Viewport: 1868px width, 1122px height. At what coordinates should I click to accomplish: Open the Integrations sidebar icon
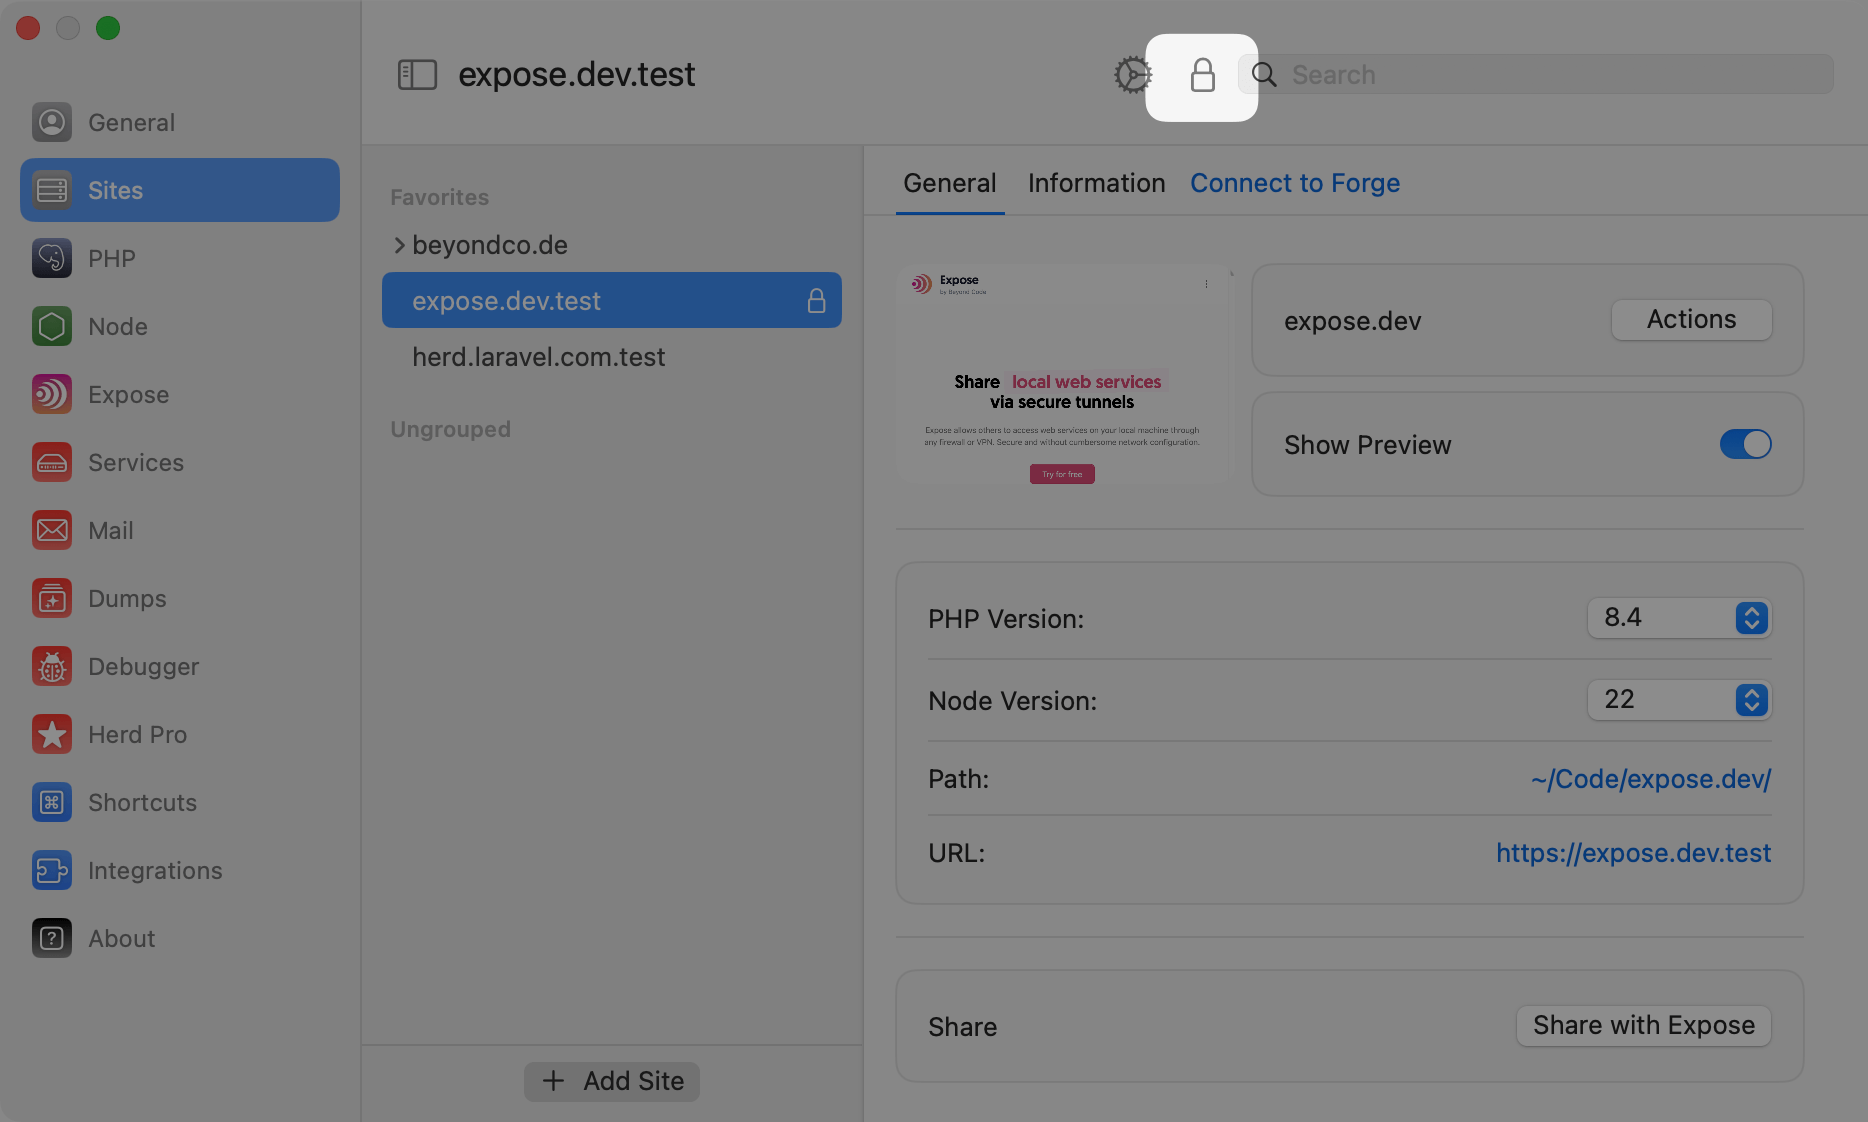[52, 870]
